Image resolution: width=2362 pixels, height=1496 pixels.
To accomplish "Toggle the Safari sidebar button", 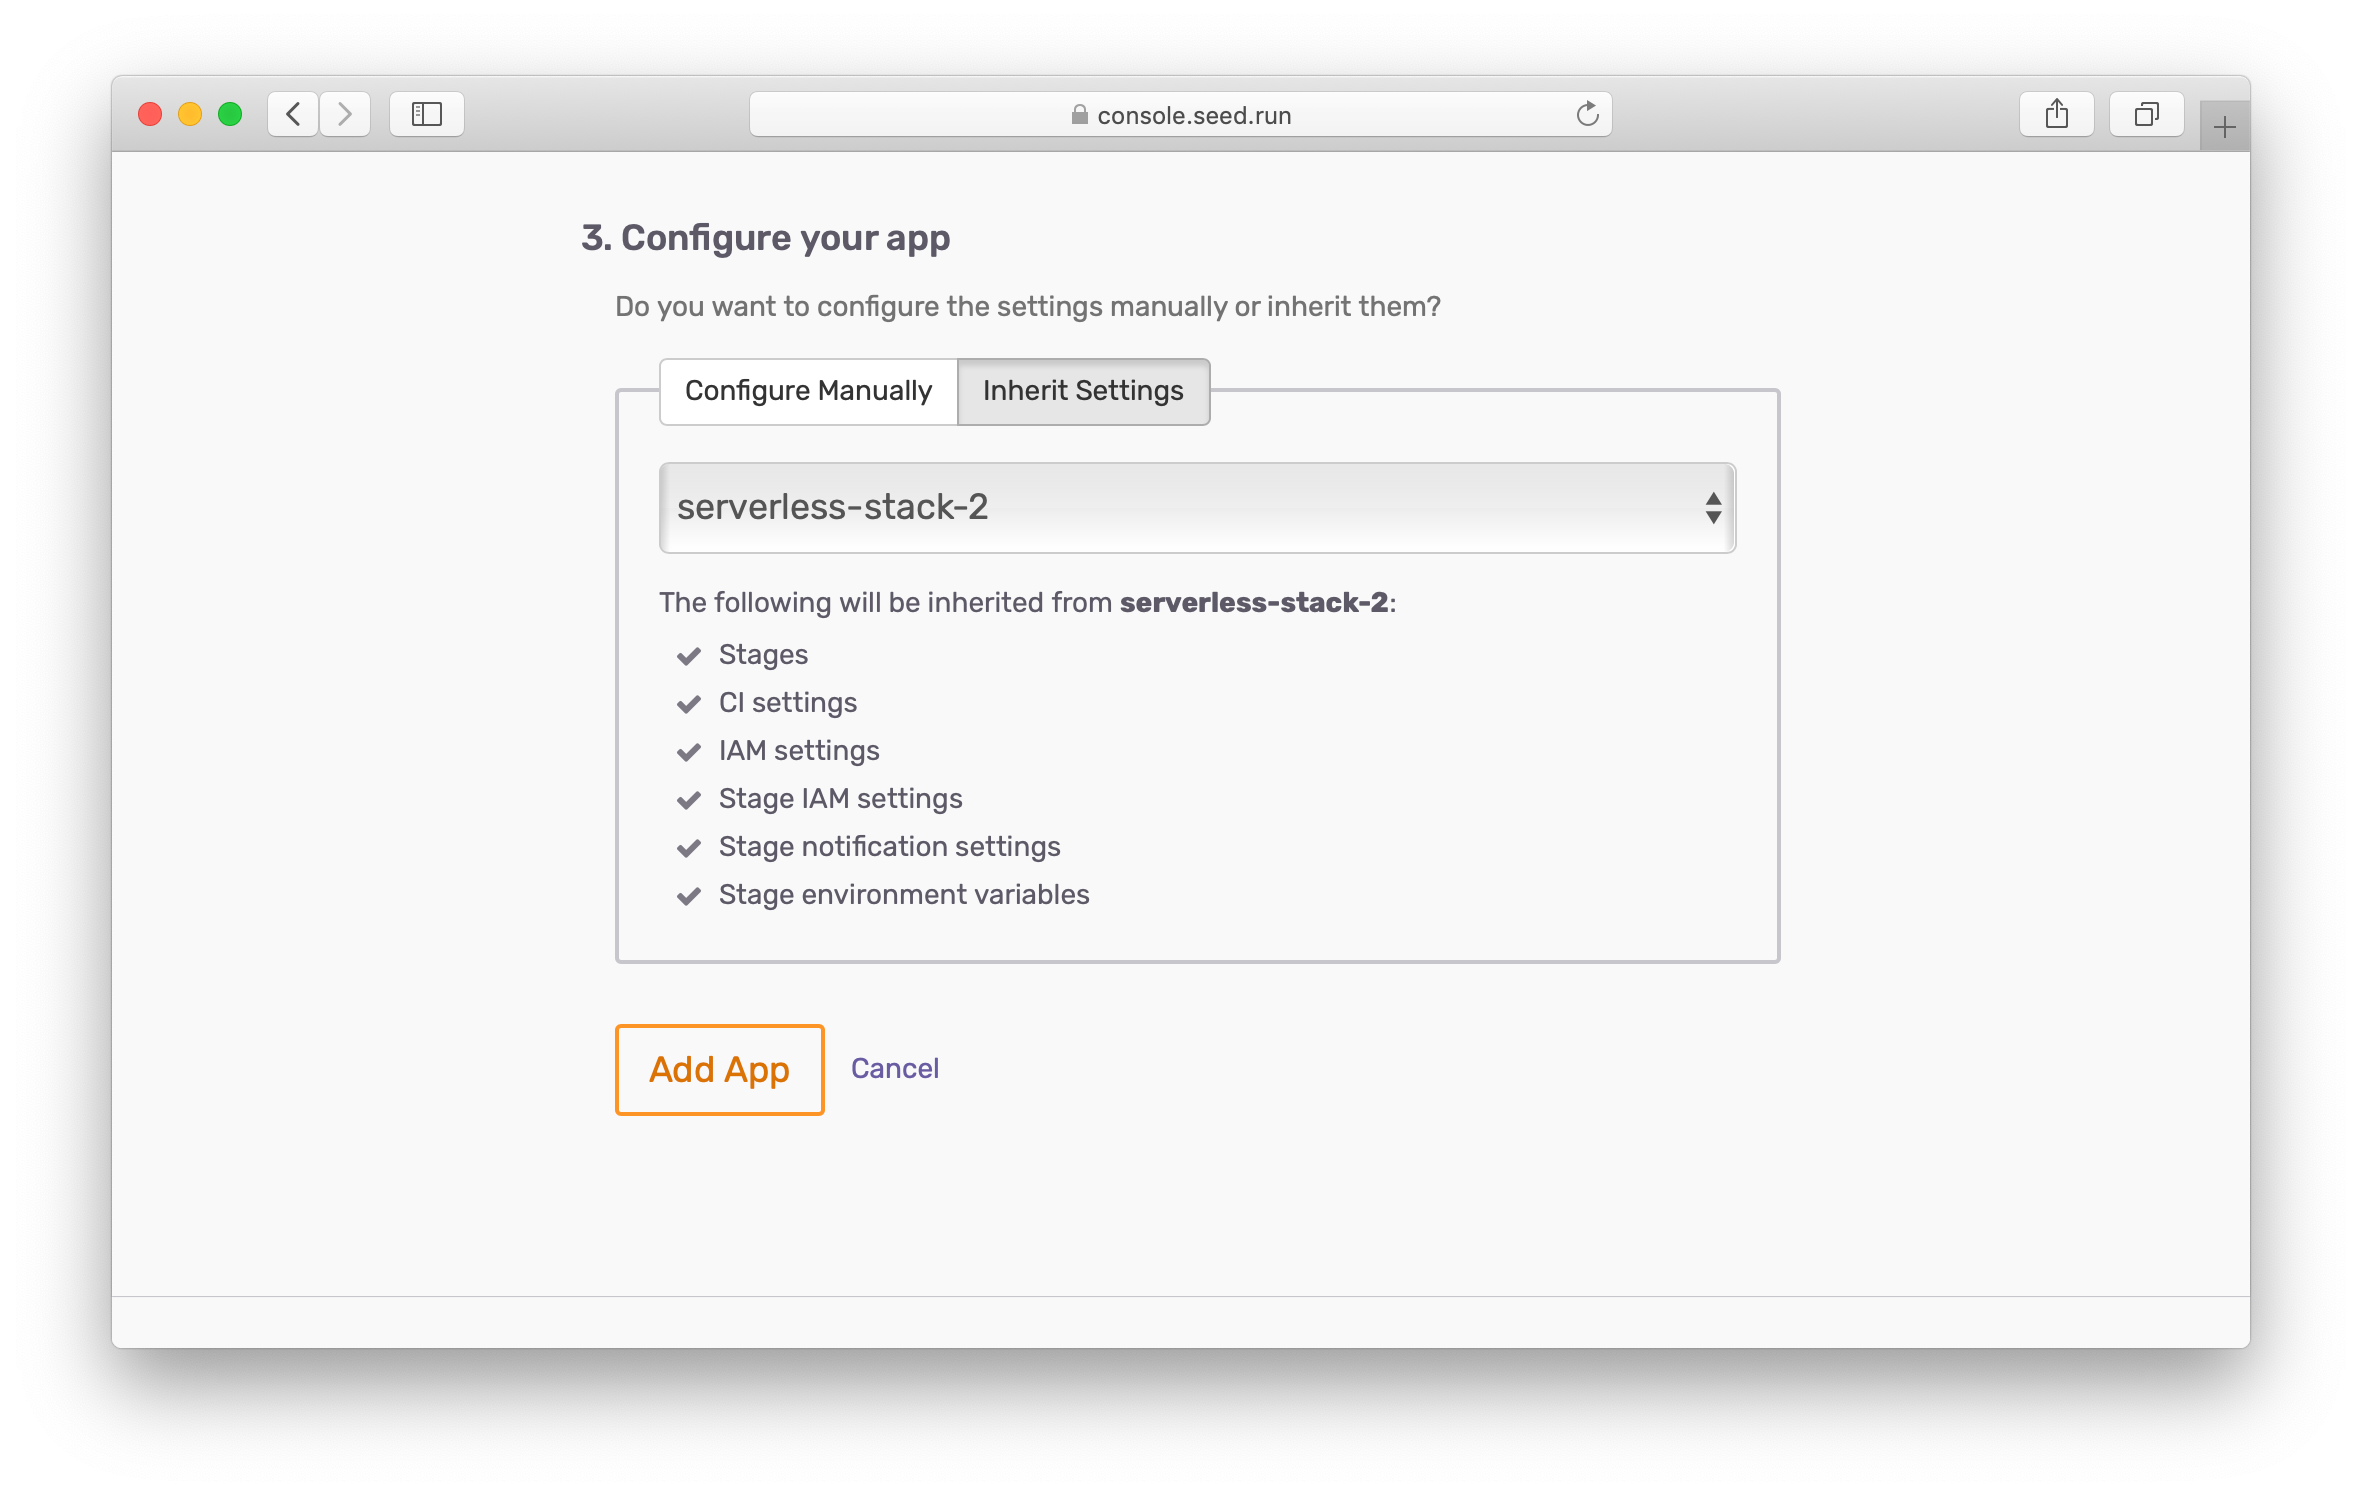I will tap(427, 114).
